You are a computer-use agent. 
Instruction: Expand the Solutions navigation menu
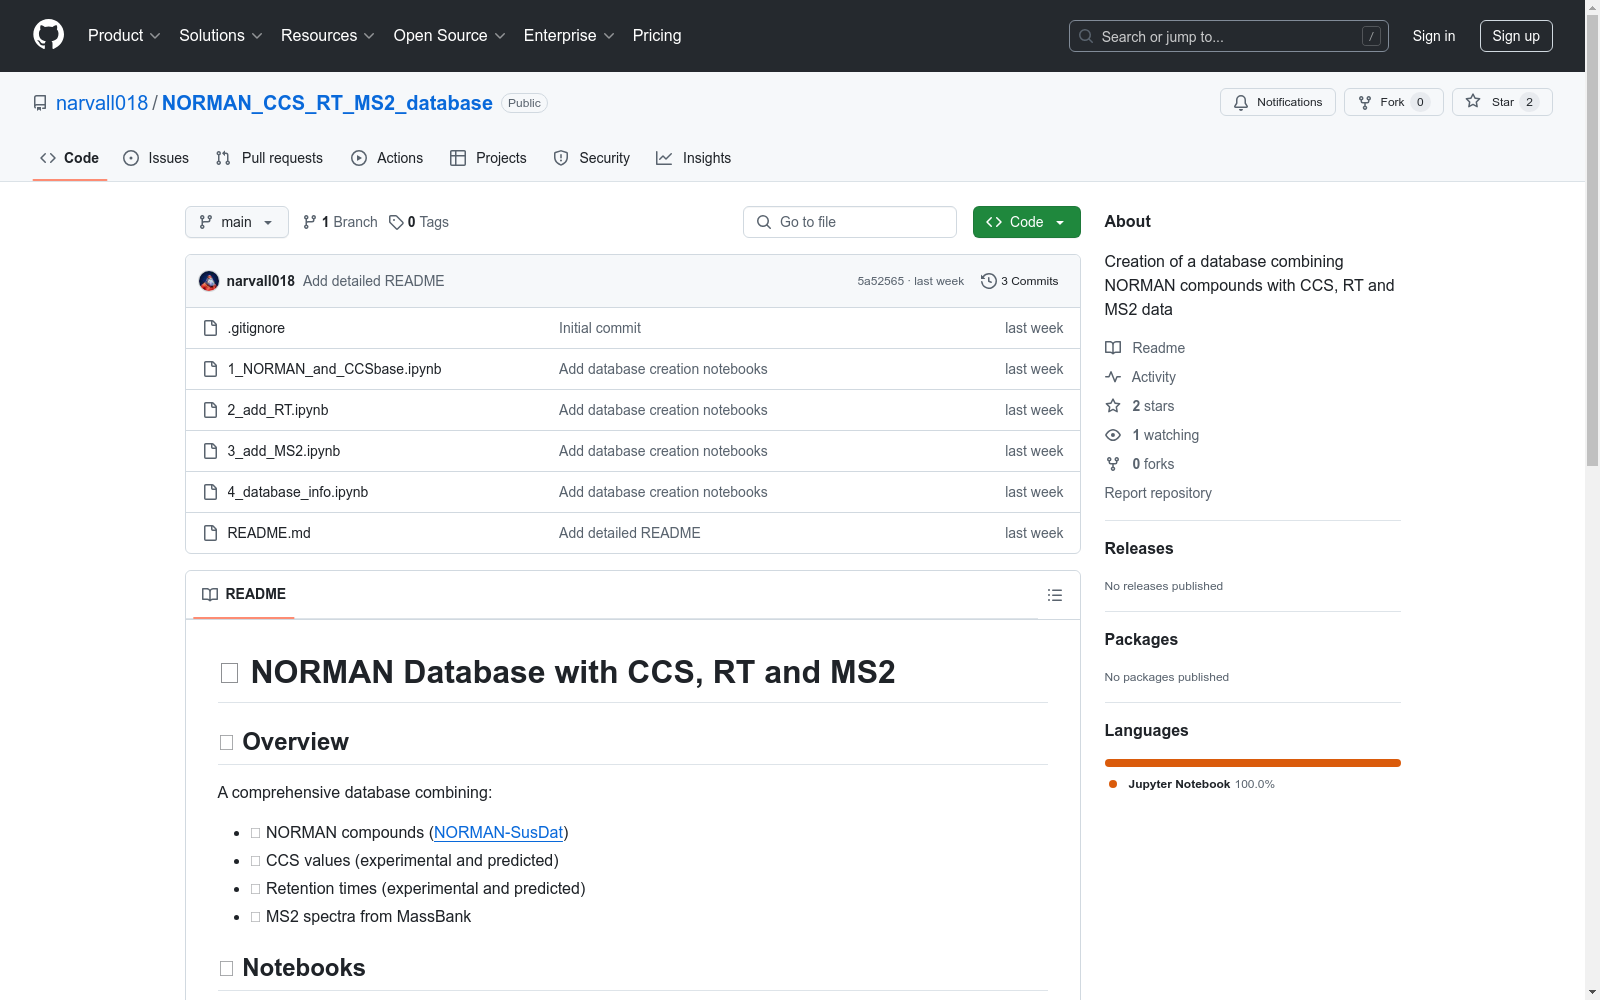220,35
